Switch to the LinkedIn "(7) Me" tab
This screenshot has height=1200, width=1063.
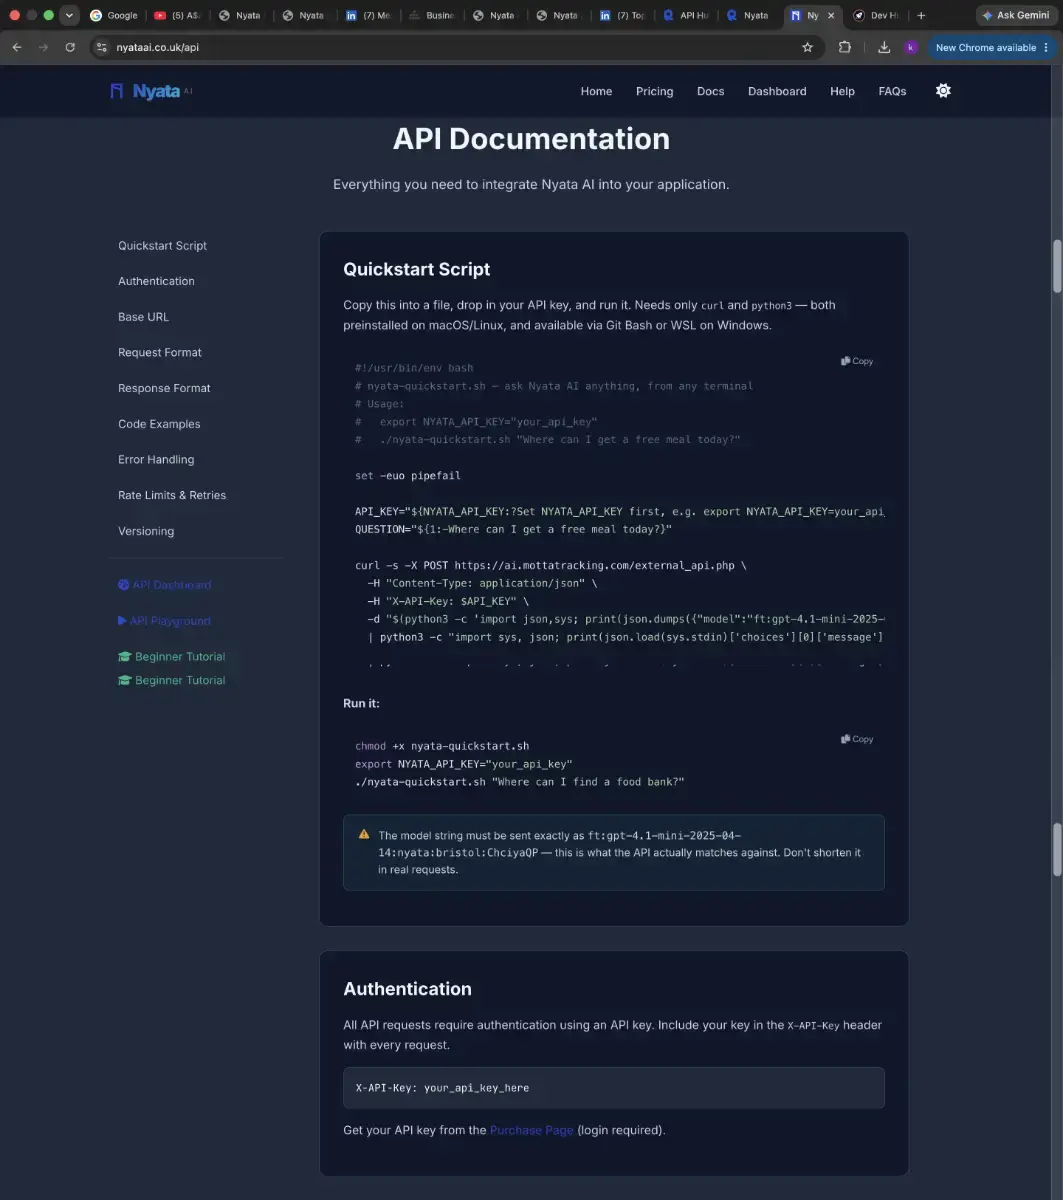(x=369, y=15)
